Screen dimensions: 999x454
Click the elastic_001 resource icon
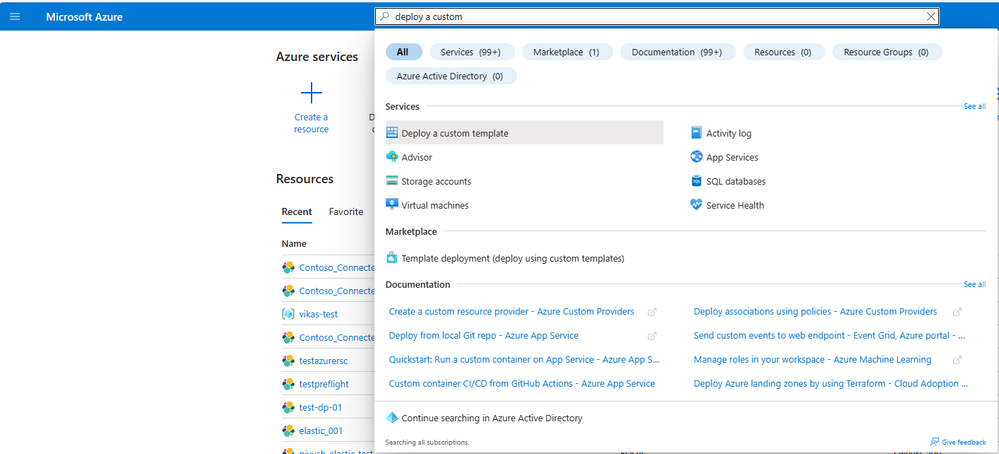point(288,430)
